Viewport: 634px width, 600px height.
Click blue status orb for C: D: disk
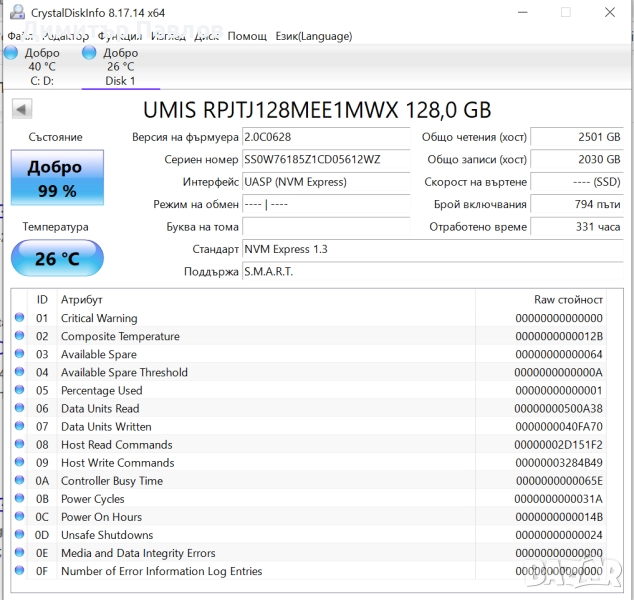(11, 53)
